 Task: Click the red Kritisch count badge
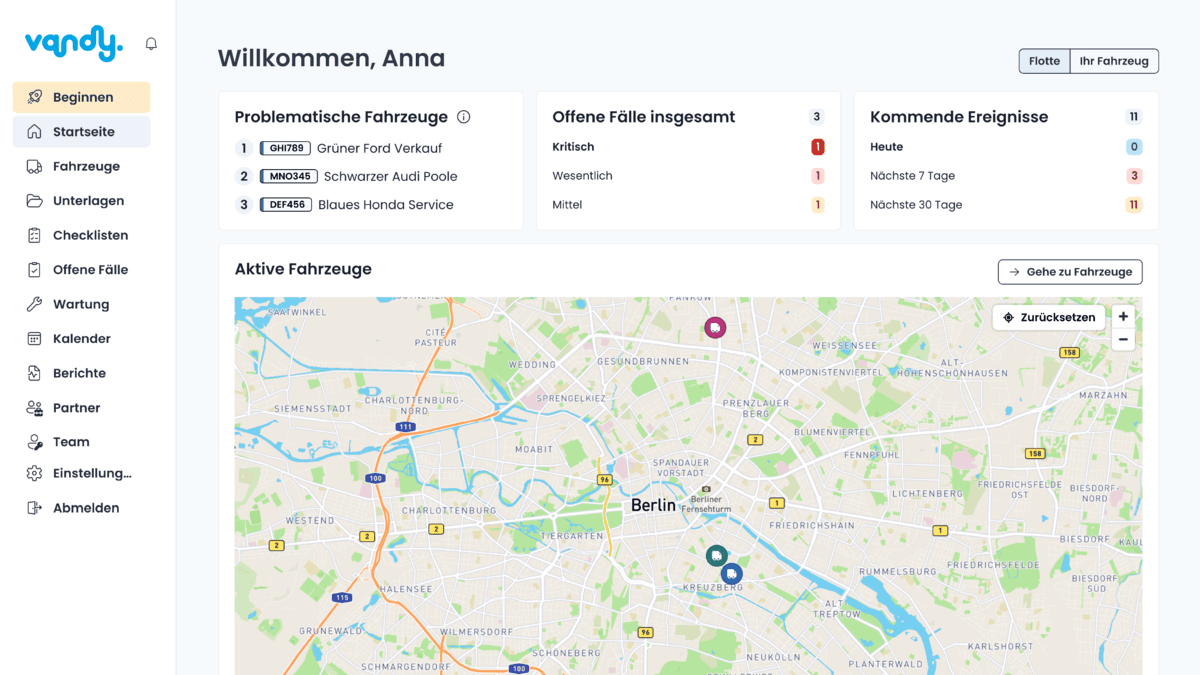click(817, 147)
